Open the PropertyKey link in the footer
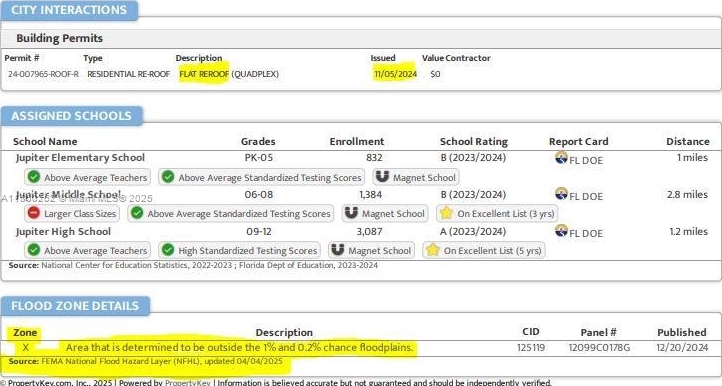 [187, 382]
